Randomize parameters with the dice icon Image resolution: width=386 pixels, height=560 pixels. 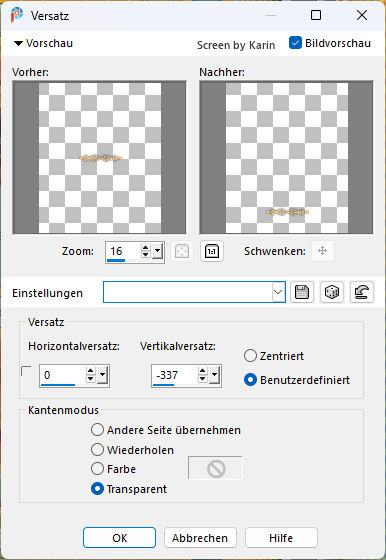point(332,292)
